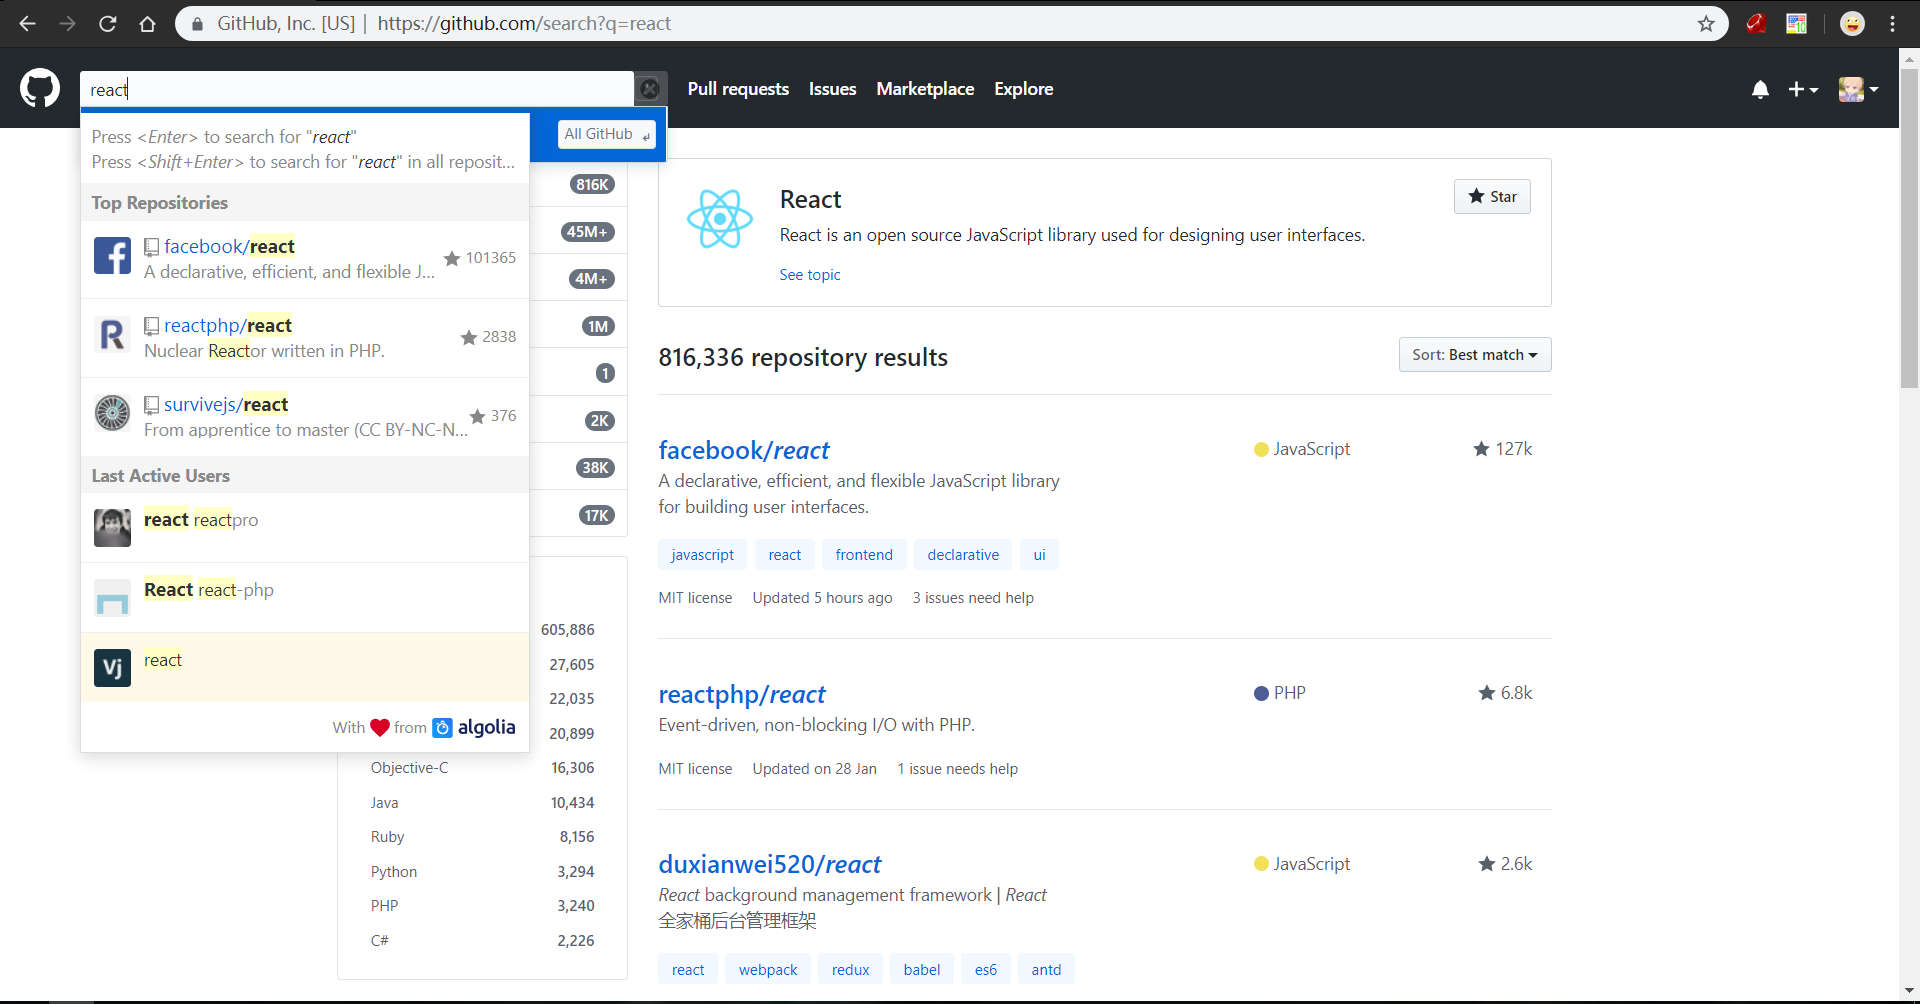Open the facebook/react repository result
Viewport: 1920px width, 1004px height.
[x=744, y=450]
